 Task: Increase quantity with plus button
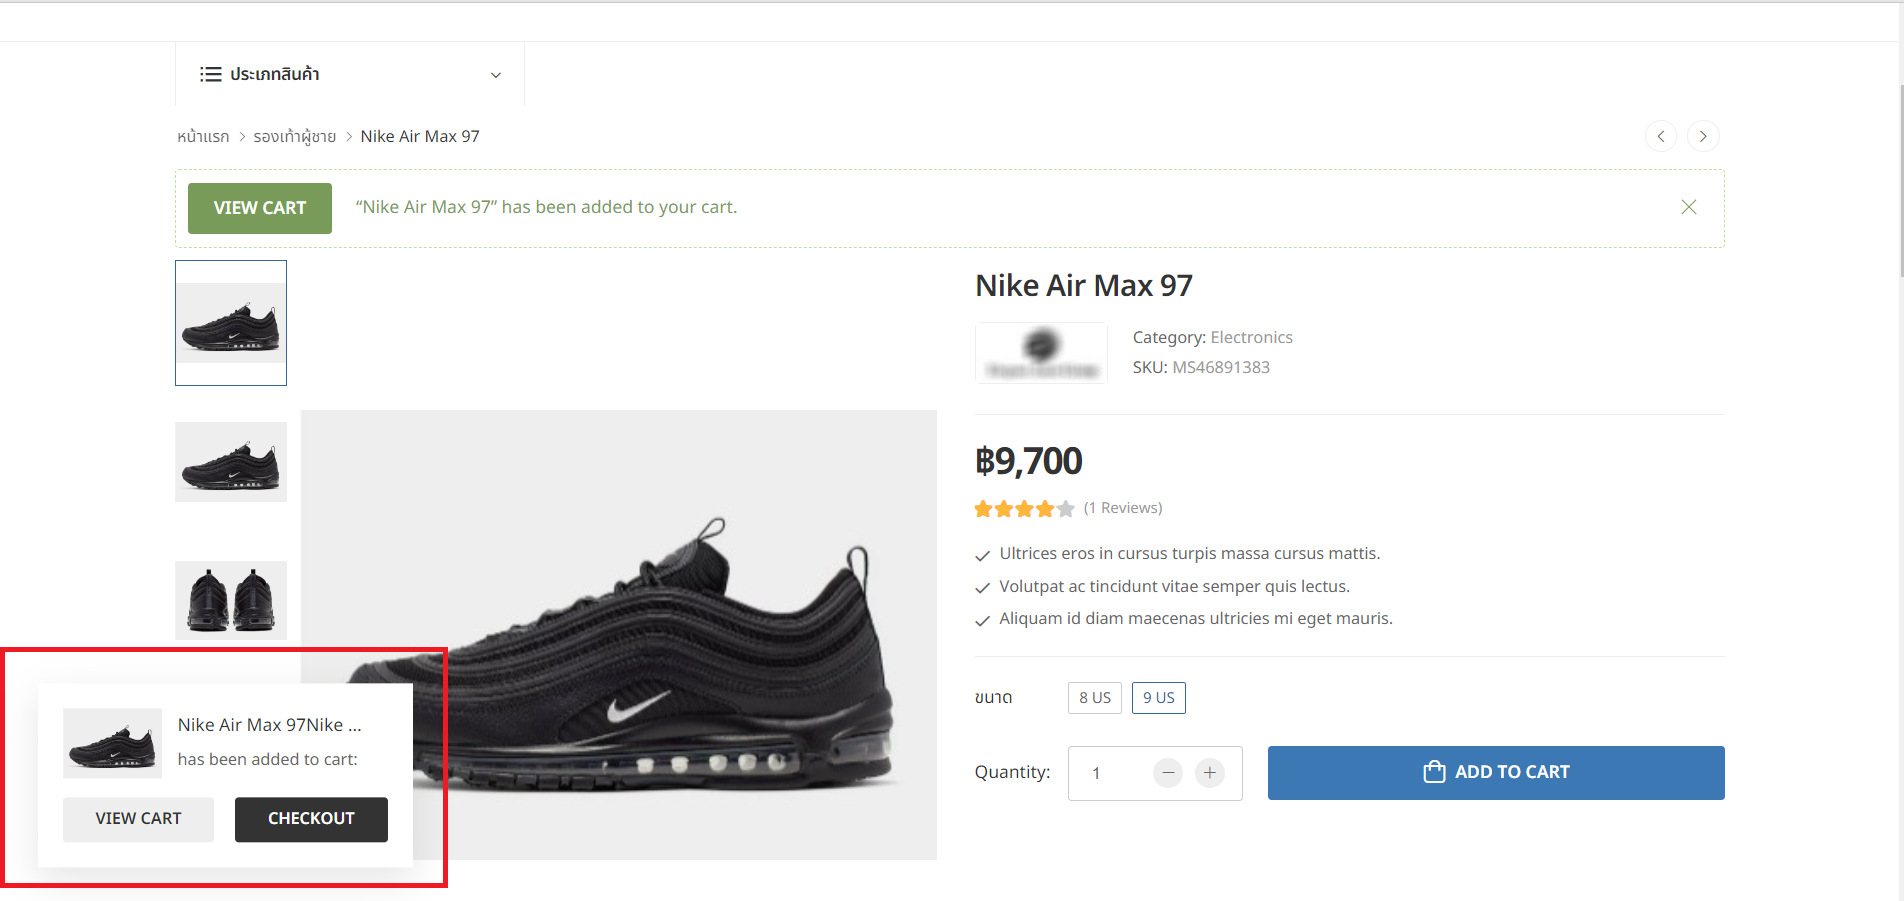[x=1210, y=773]
